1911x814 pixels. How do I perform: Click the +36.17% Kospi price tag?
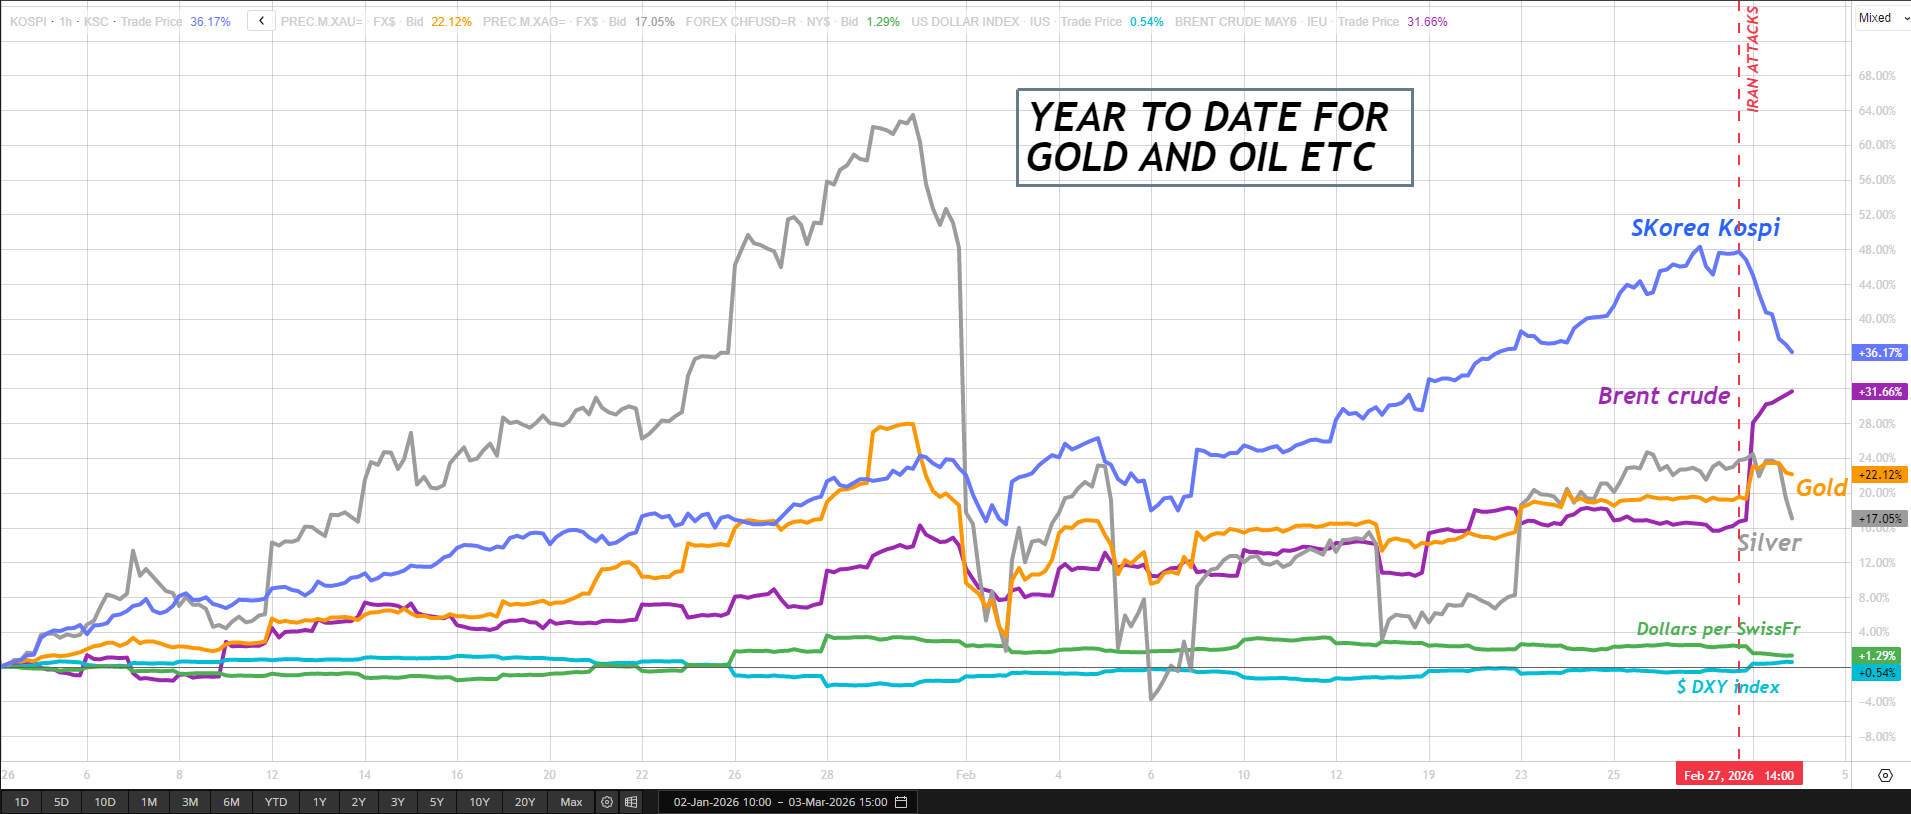pos(1880,353)
